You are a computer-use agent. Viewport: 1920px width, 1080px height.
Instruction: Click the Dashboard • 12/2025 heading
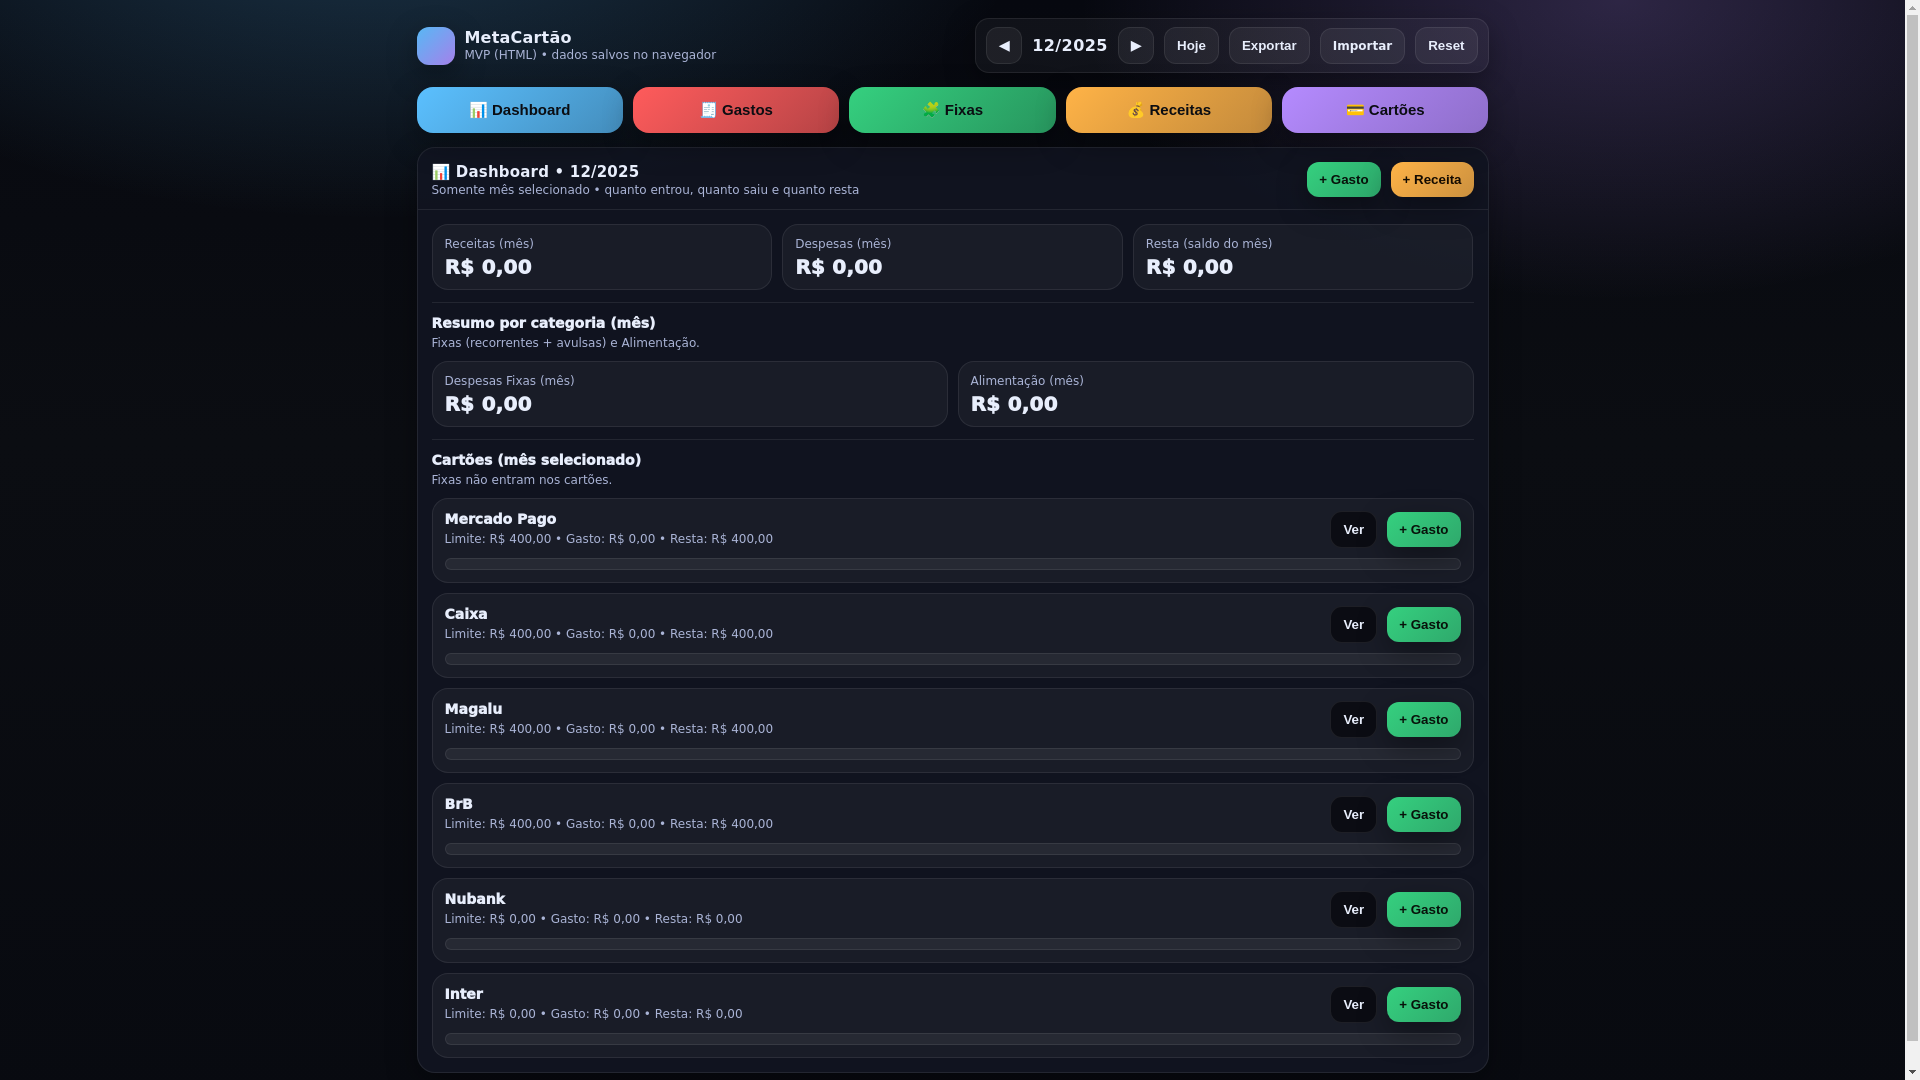coord(535,172)
